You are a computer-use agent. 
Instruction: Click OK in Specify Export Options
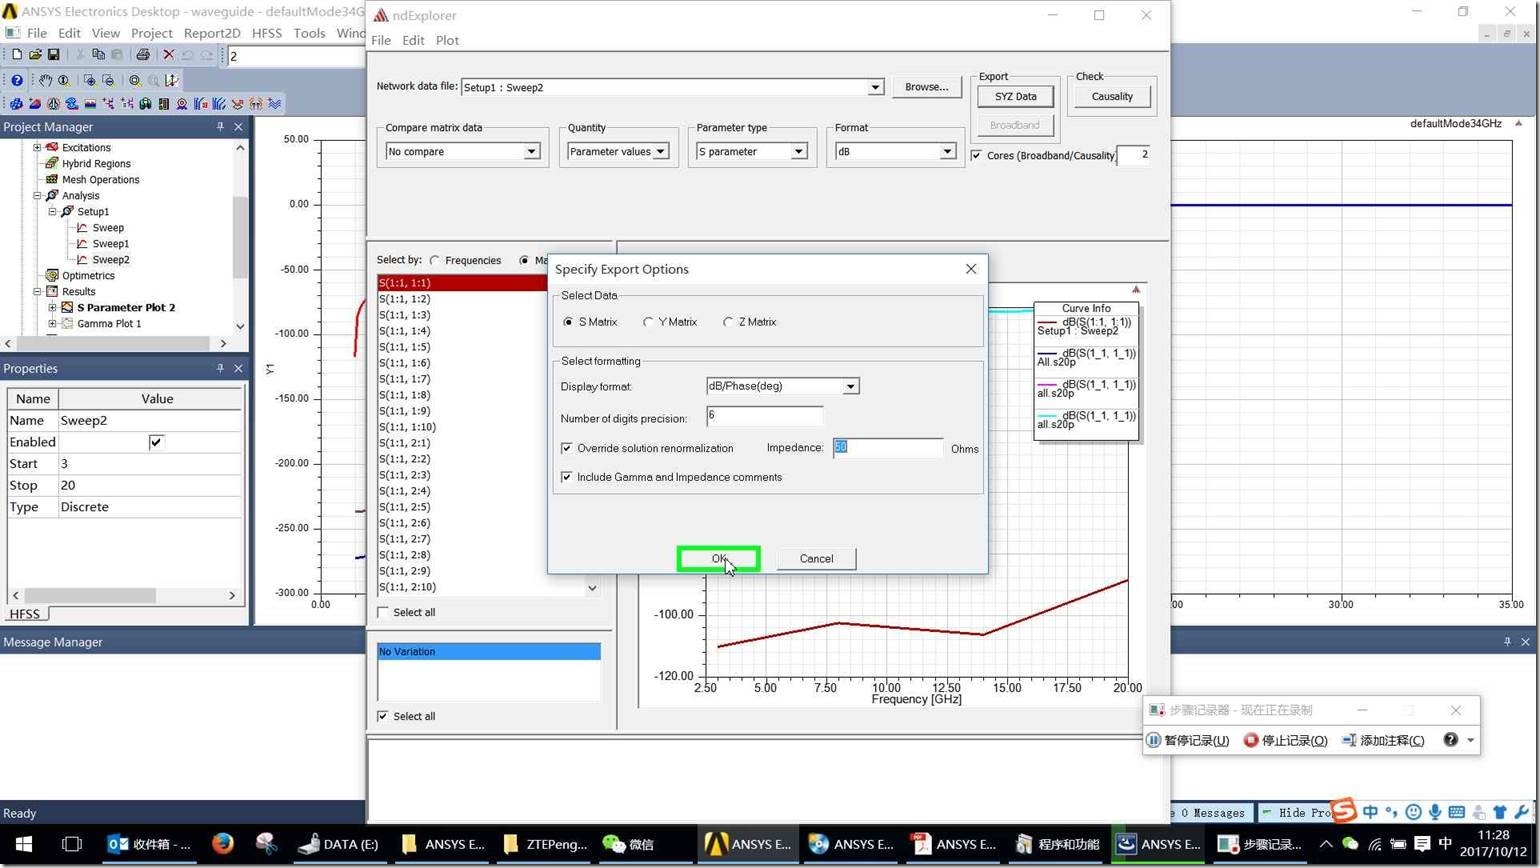(718, 559)
